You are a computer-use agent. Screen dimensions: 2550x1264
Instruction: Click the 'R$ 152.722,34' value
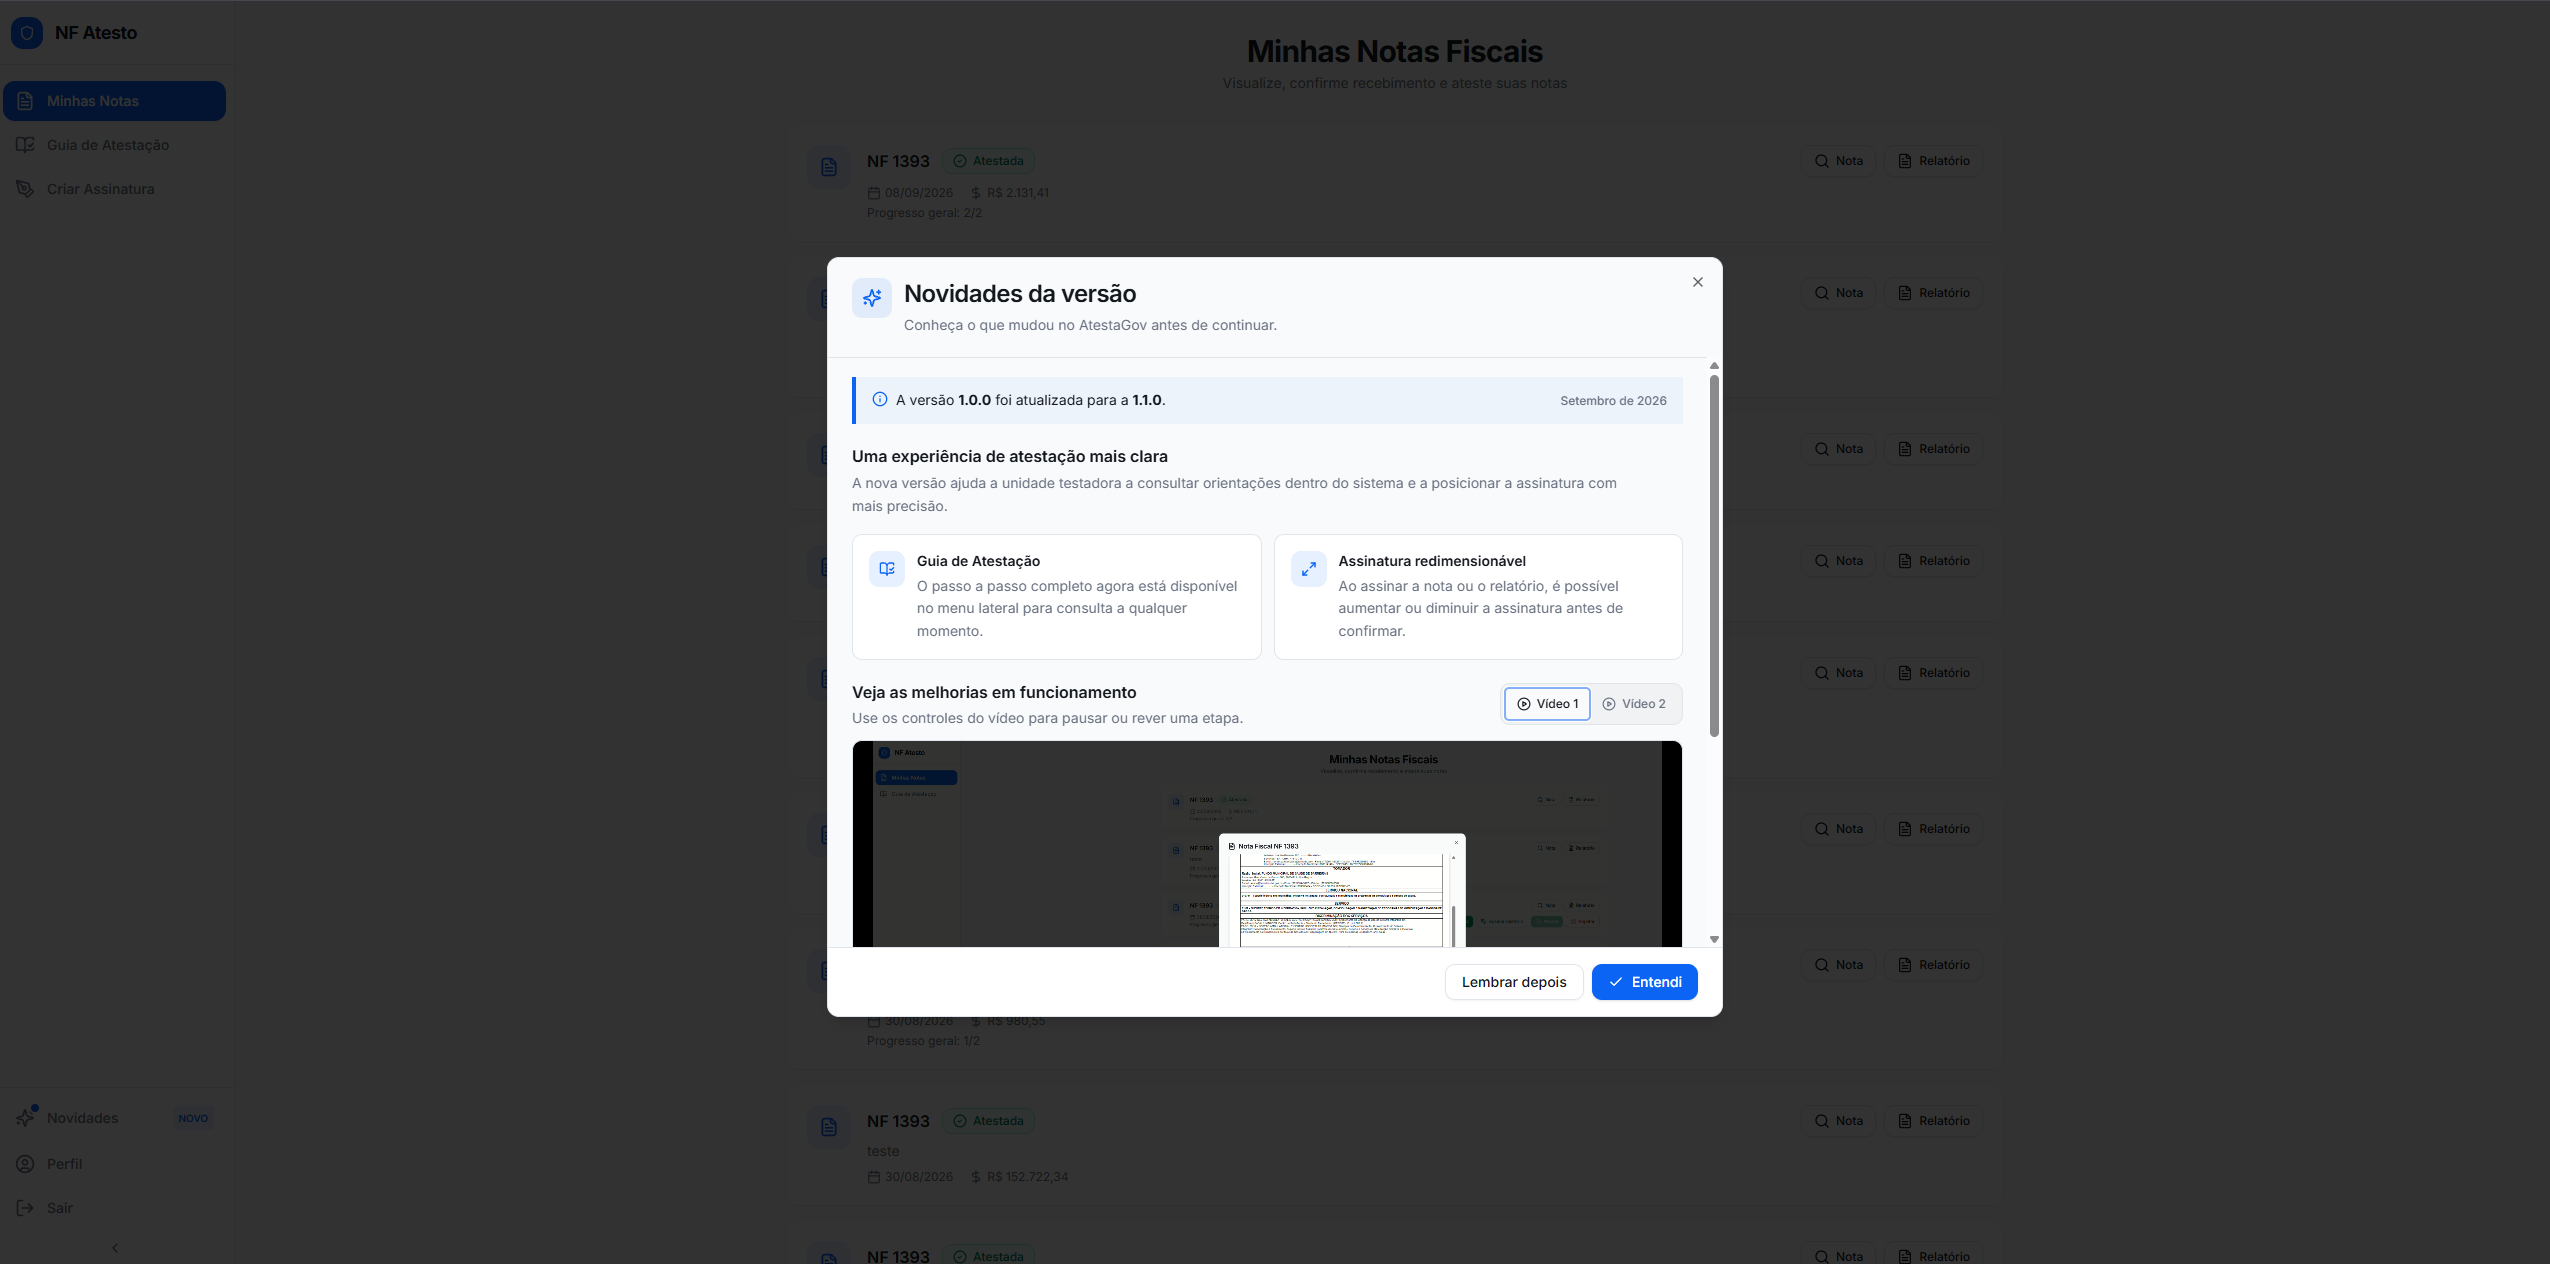pyautogui.click(x=1027, y=1177)
